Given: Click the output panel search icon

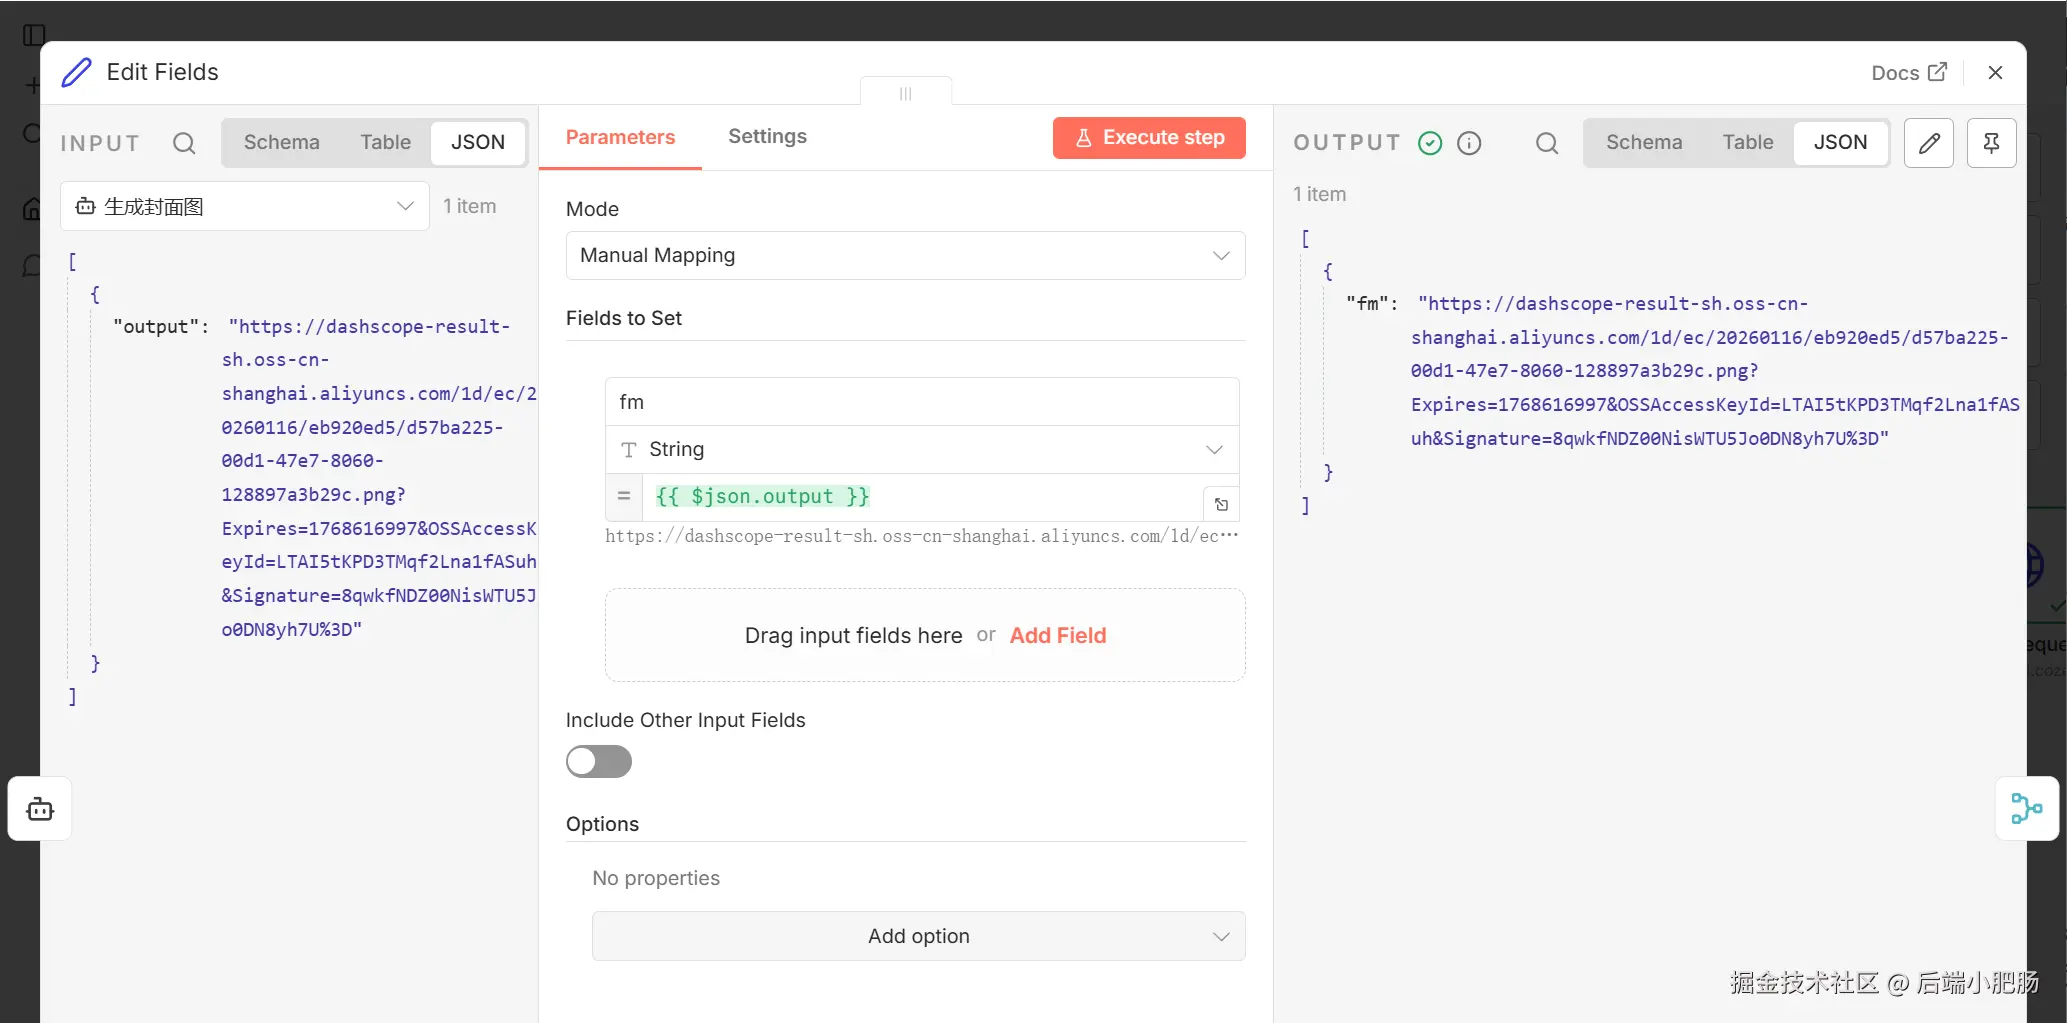Looking at the screenshot, I should click(x=1546, y=143).
